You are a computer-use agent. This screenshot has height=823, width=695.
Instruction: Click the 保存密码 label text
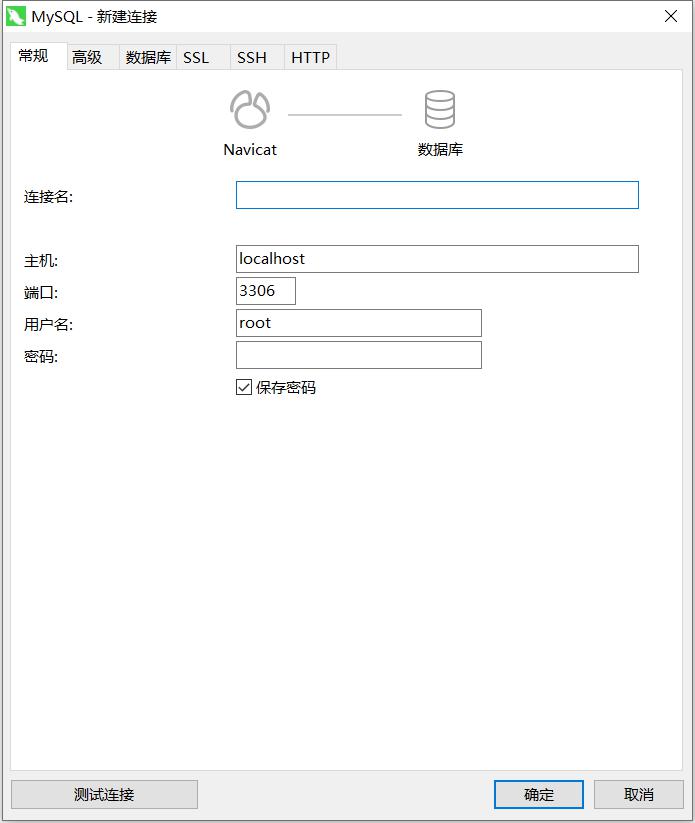coord(286,387)
